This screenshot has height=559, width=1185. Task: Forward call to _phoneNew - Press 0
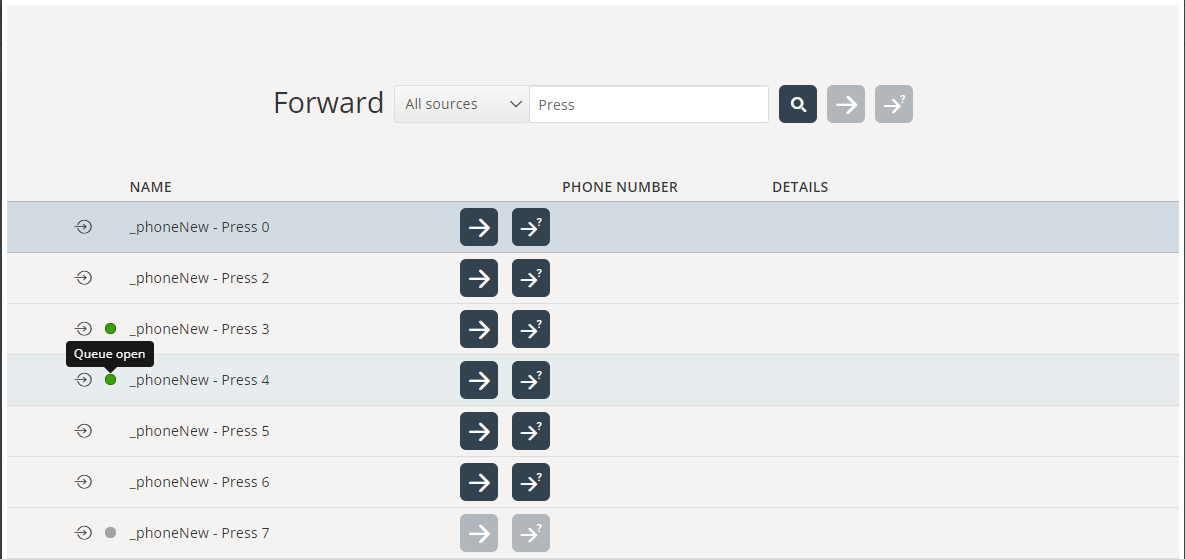tap(479, 227)
